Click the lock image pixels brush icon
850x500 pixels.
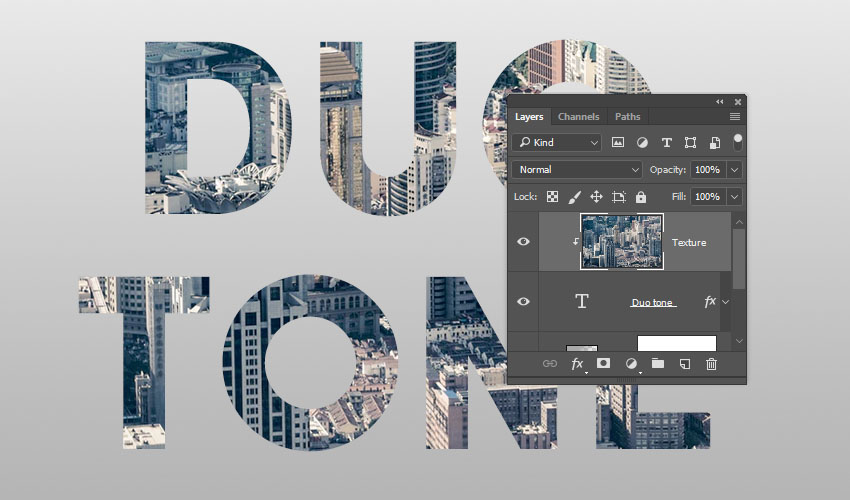point(575,197)
